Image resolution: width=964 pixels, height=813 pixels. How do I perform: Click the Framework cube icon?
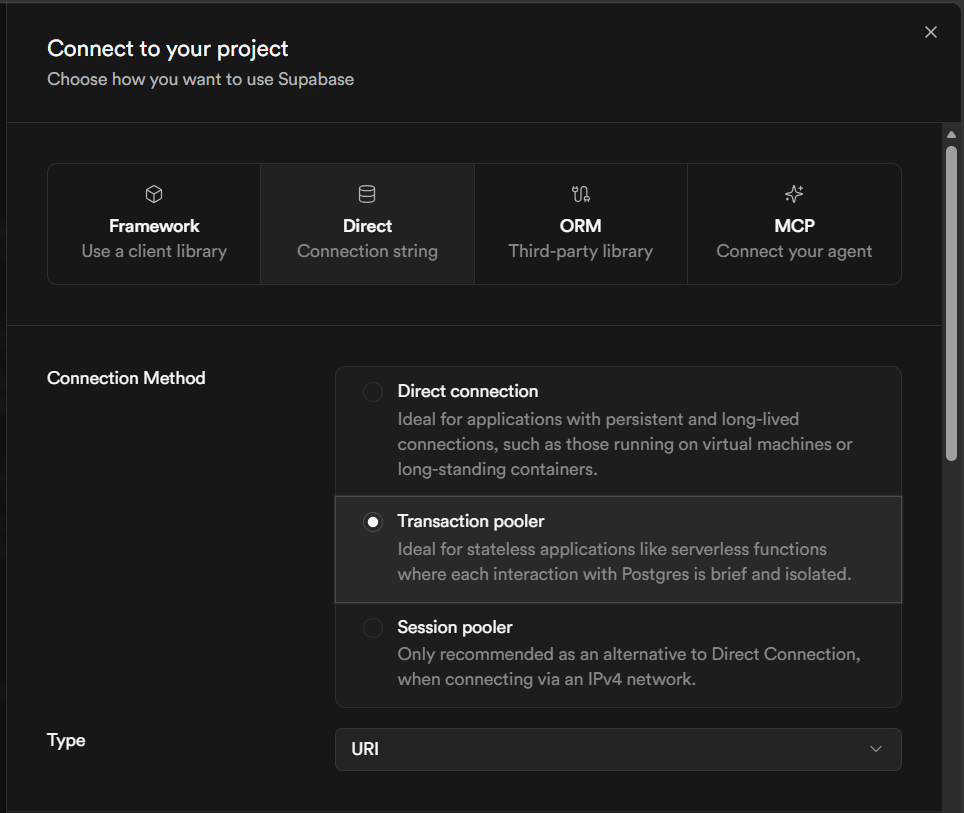click(x=154, y=194)
